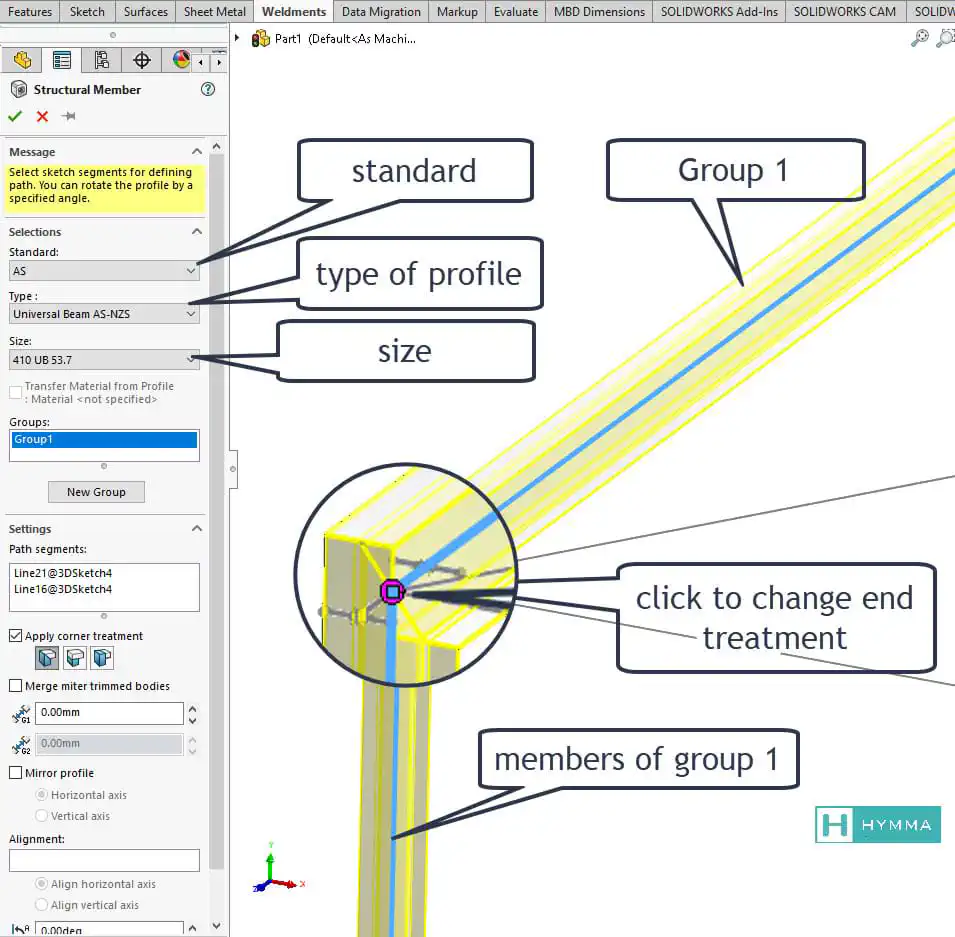Image resolution: width=955 pixels, height=937 pixels.
Task: Select Align vertical axis radio button
Action: point(41,904)
